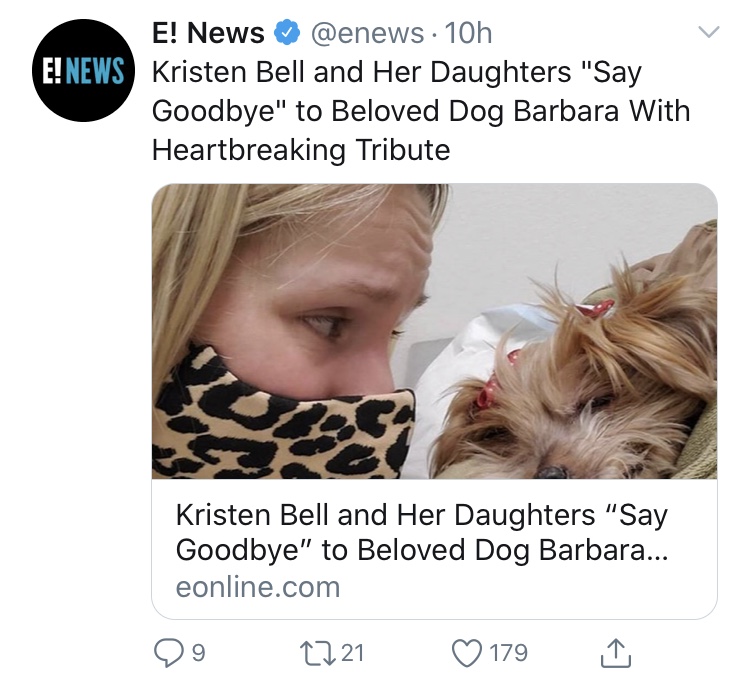Viewport: 750px width, 682px height.
Task: Click the blue verified badge
Action: click(x=287, y=33)
